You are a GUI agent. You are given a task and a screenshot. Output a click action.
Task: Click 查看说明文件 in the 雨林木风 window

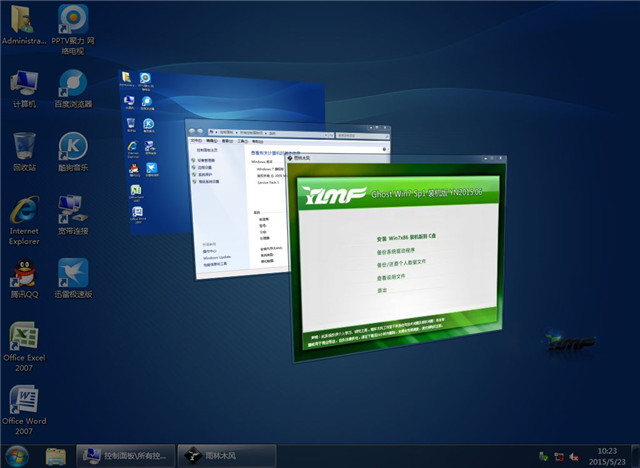point(391,277)
